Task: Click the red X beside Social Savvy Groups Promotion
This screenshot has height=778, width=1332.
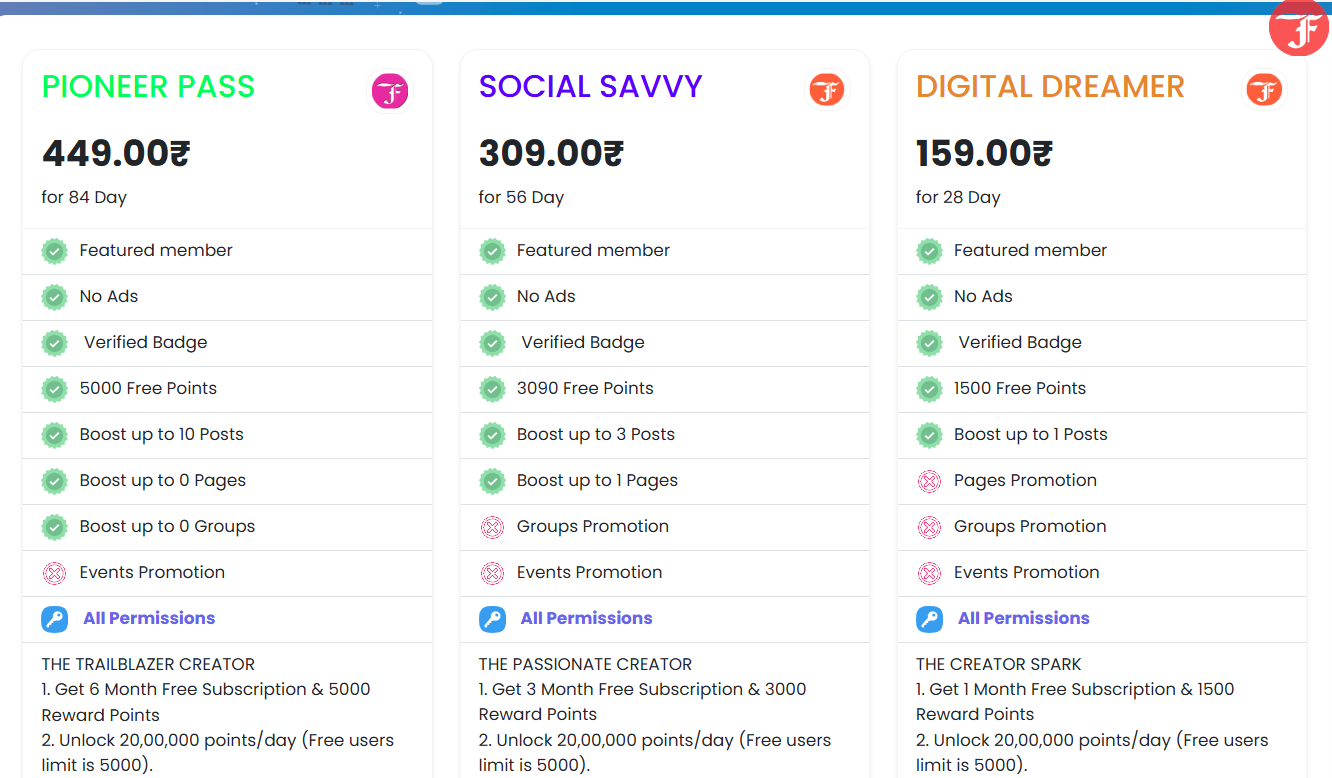Action: click(x=492, y=527)
